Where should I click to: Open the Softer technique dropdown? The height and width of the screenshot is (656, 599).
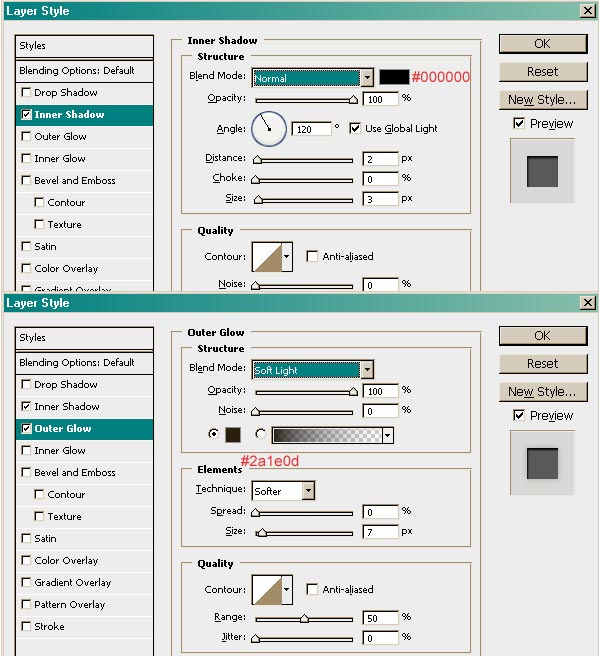click(308, 490)
